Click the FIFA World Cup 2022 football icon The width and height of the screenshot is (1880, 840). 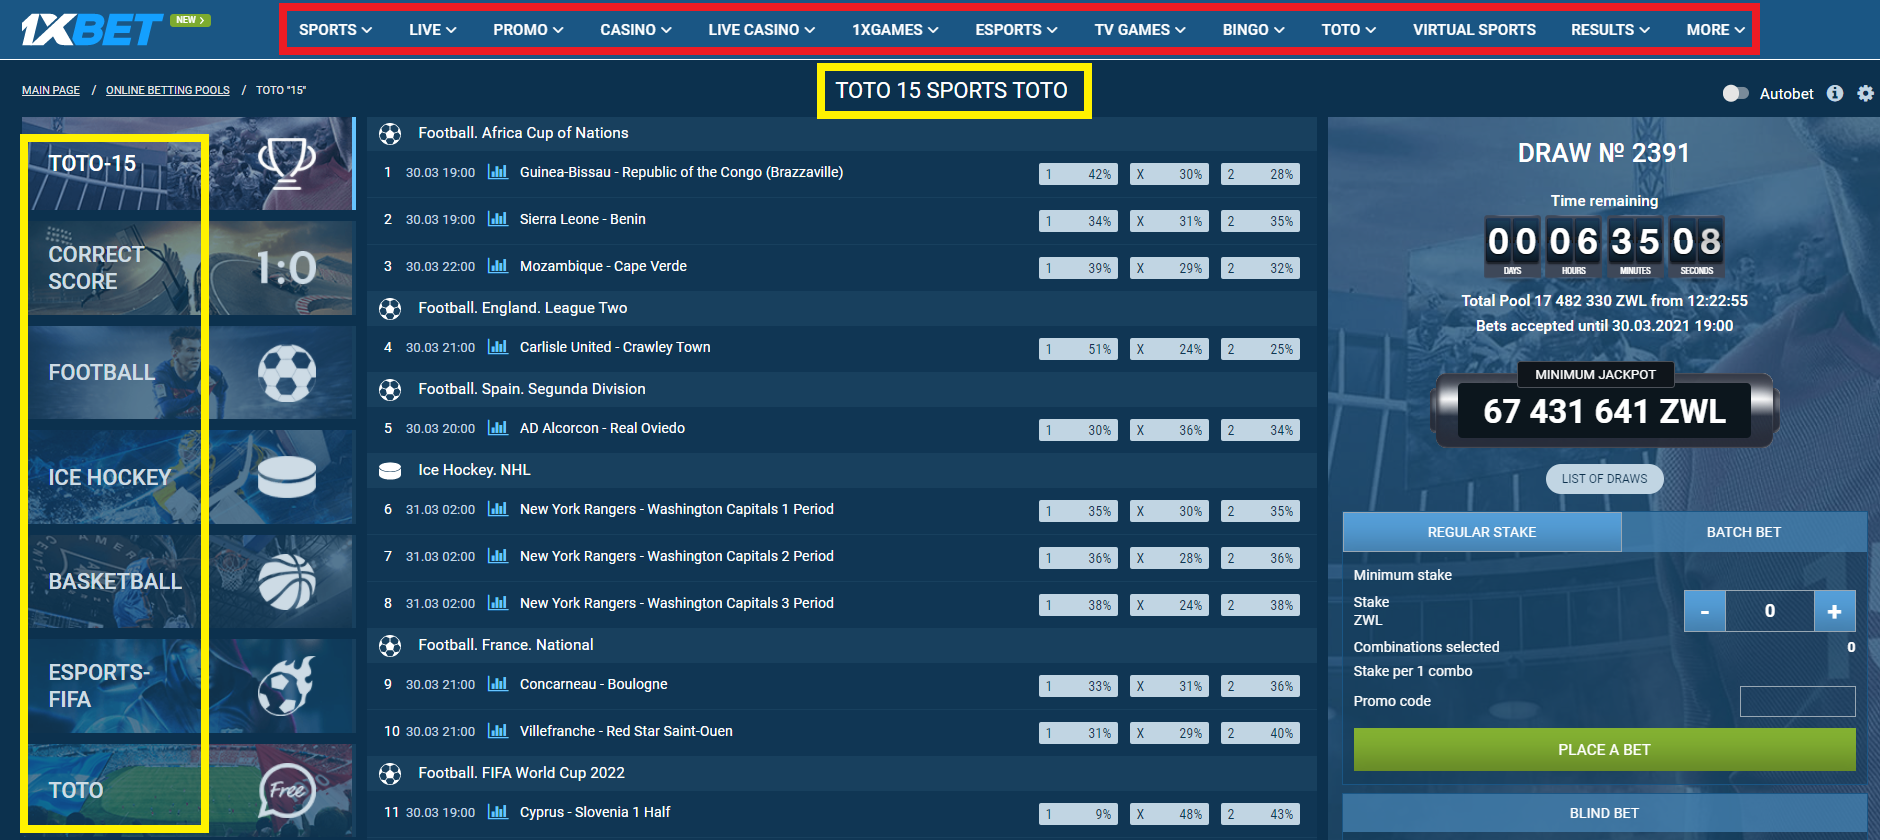pos(390,773)
